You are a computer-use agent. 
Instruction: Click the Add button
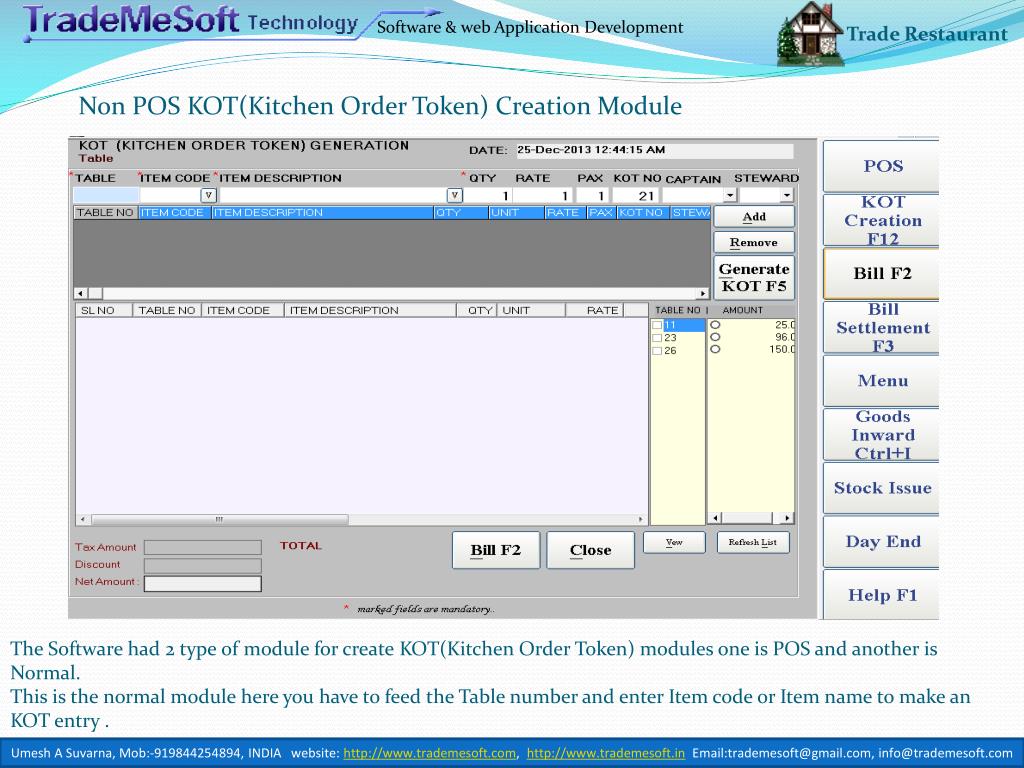(x=754, y=217)
